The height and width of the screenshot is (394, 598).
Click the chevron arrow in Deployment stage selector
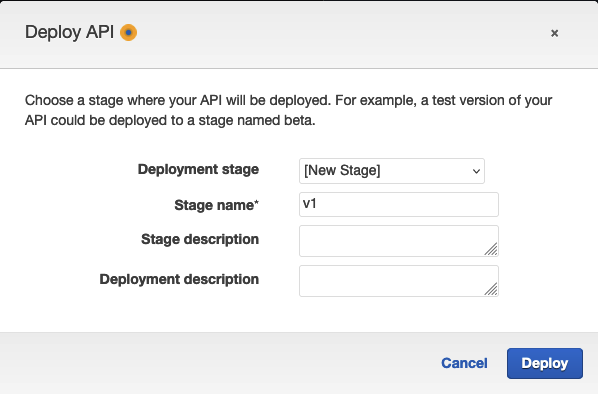(476, 171)
